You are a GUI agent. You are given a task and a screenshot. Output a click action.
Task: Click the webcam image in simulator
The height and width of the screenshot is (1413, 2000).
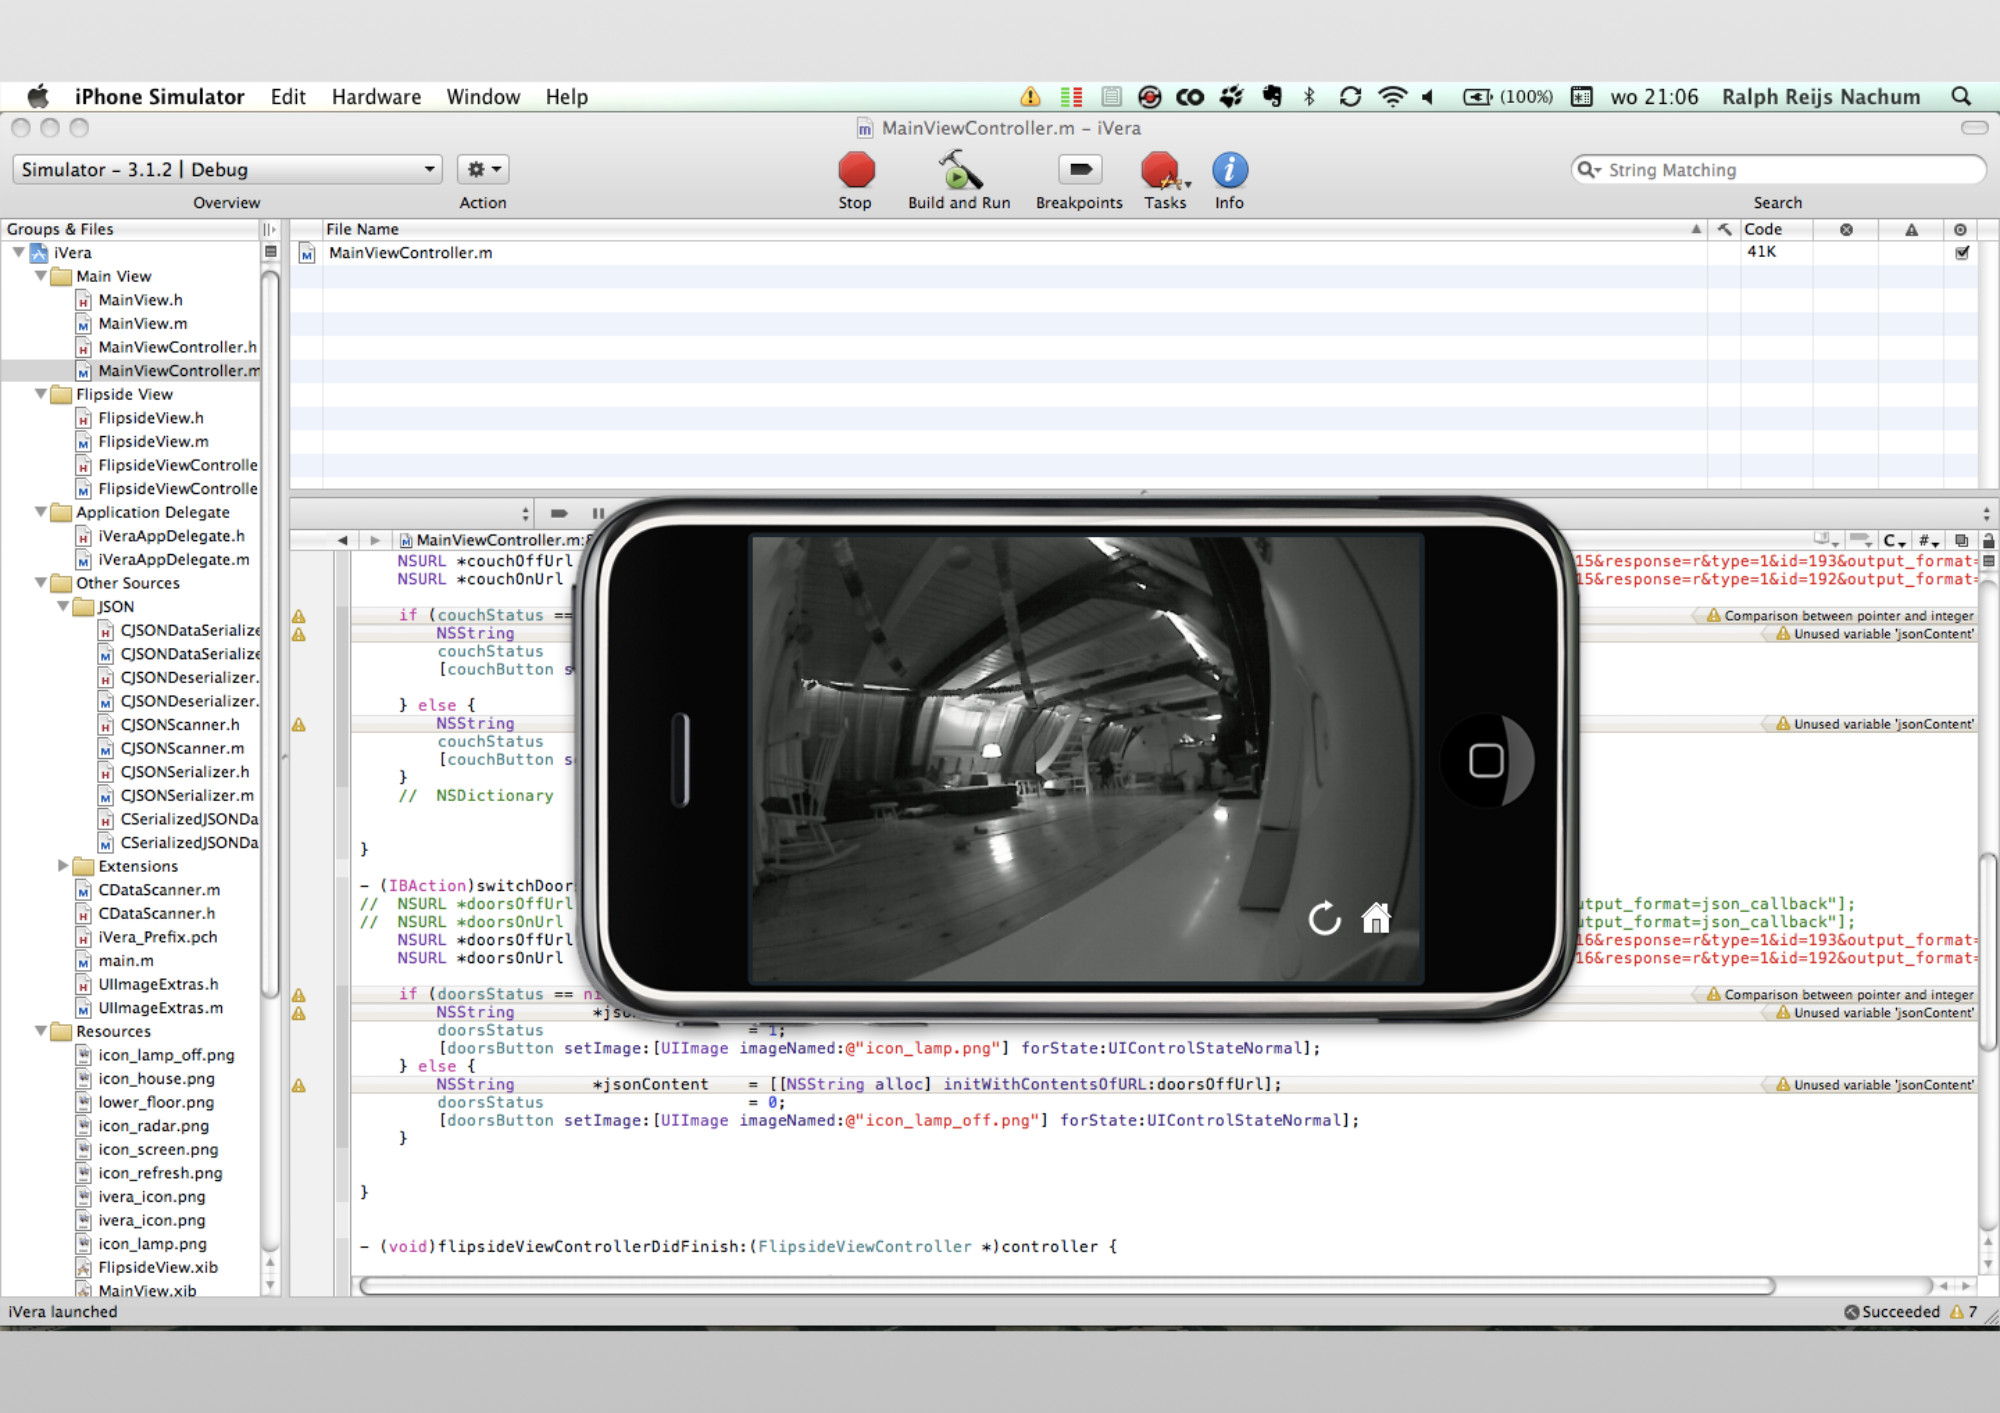pos(1087,759)
